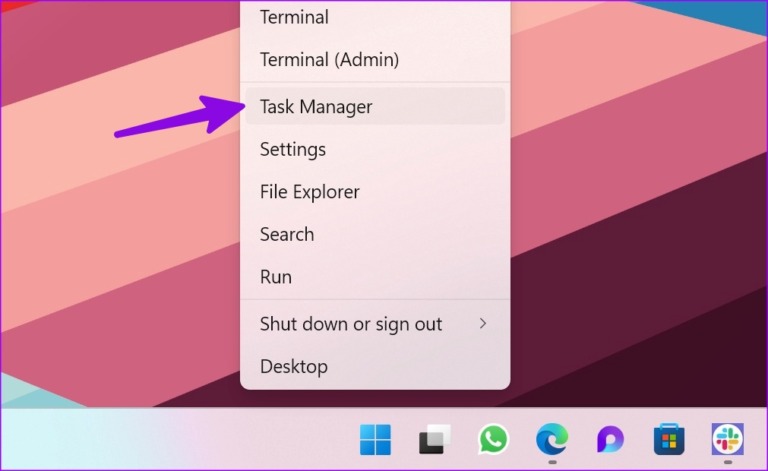The width and height of the screenshot is (768, 471).
Task: Launch WhatsApp from the taskbar
Action: click(493, 439)
